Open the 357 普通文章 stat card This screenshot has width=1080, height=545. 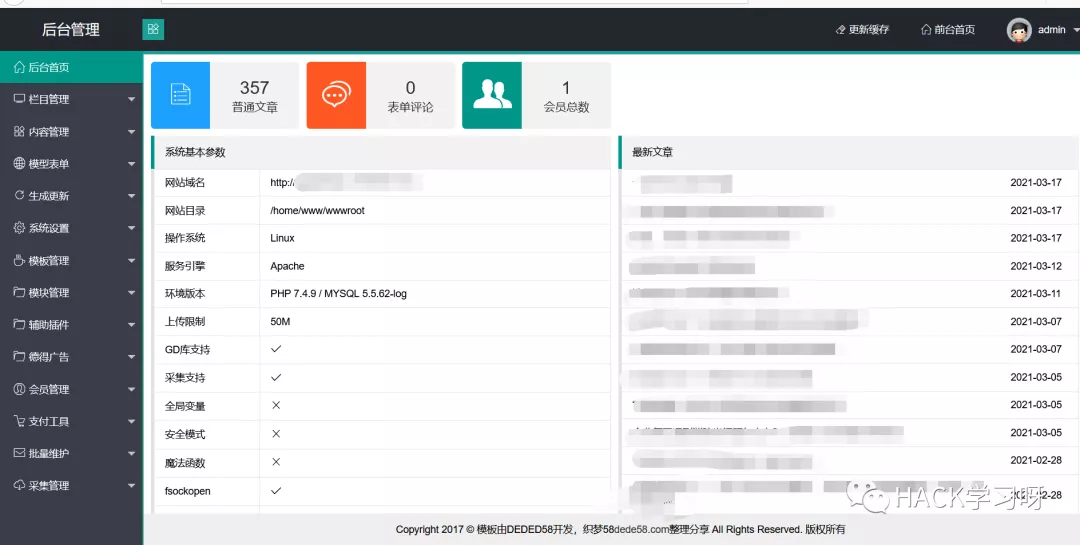[225, 95]
